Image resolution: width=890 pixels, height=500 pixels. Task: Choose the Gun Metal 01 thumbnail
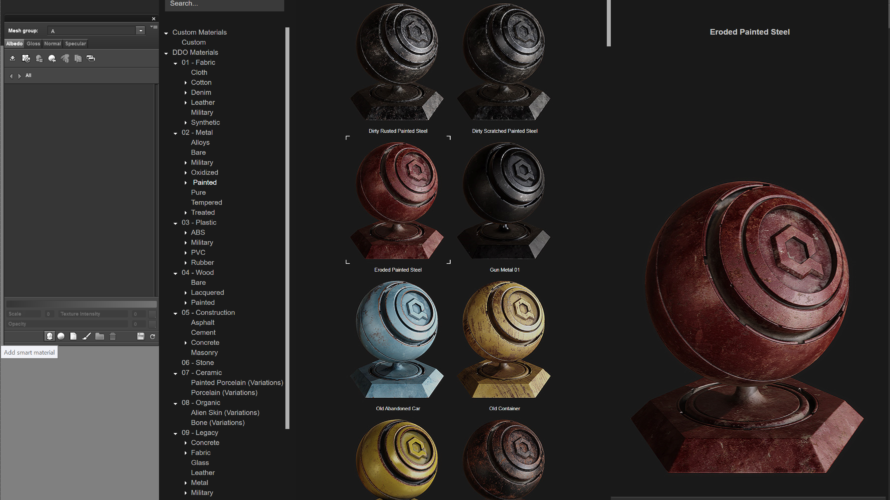pos(504,200)
